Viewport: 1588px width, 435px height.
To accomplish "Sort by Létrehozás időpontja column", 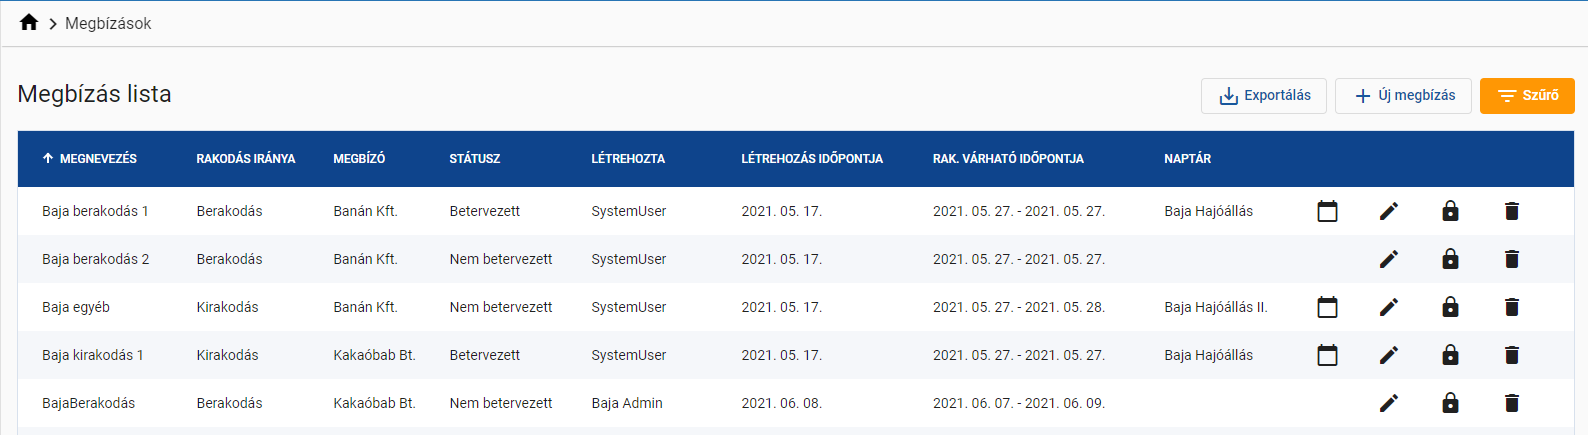I will click(811, 159).
